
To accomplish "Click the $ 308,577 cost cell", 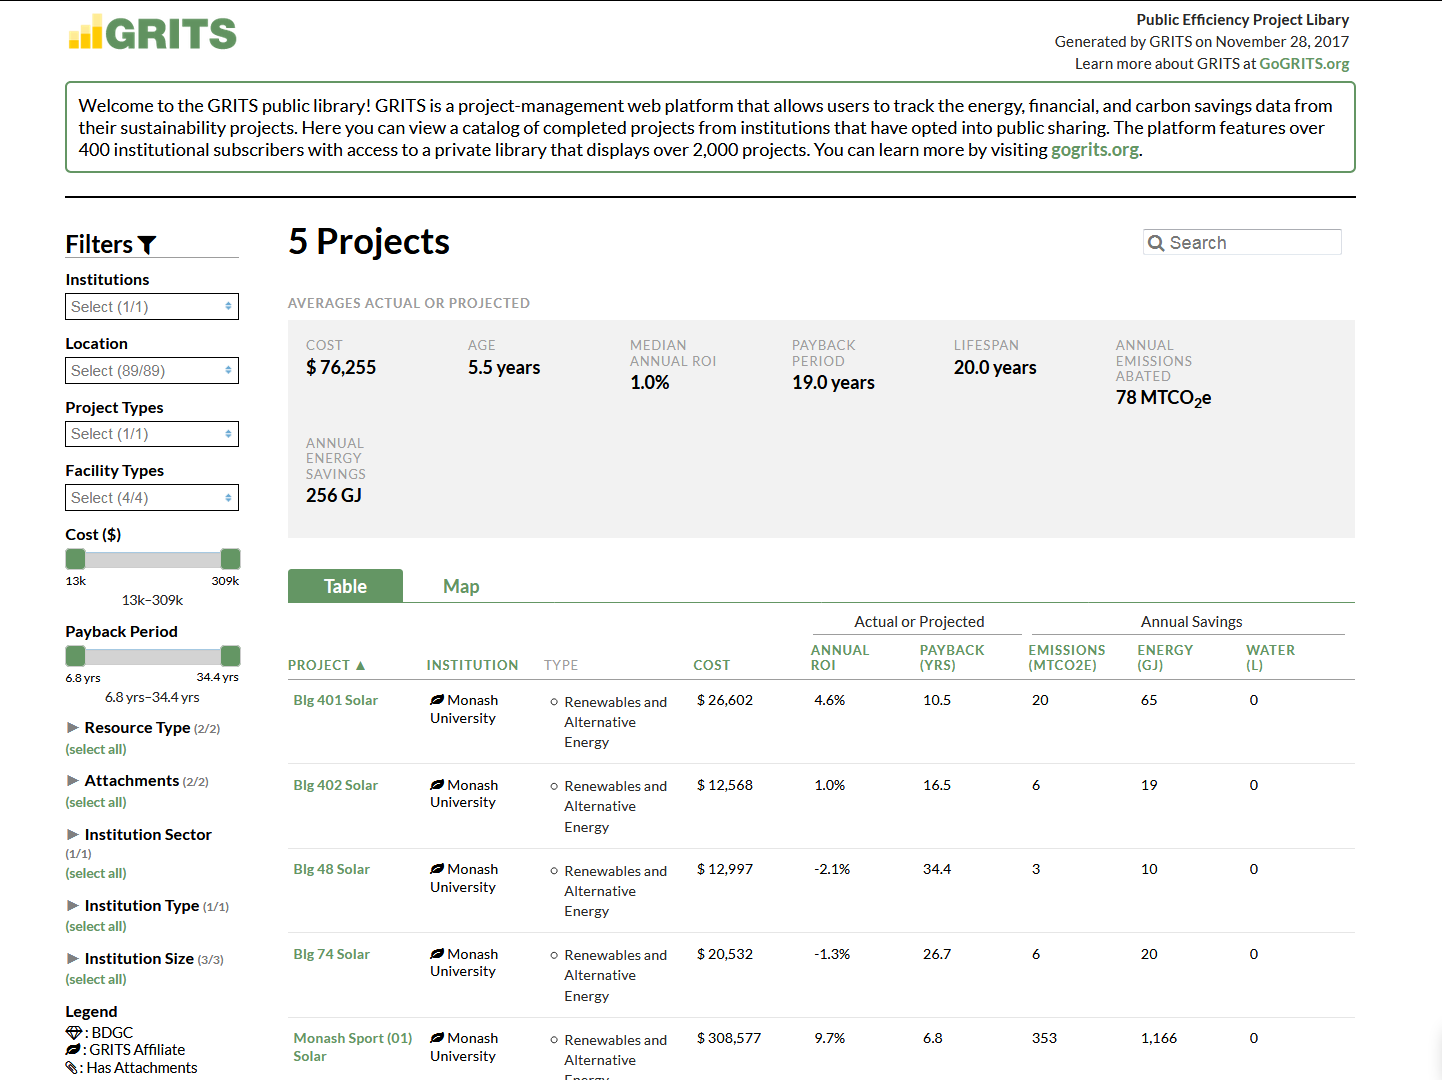I will tap(729, 1038).
